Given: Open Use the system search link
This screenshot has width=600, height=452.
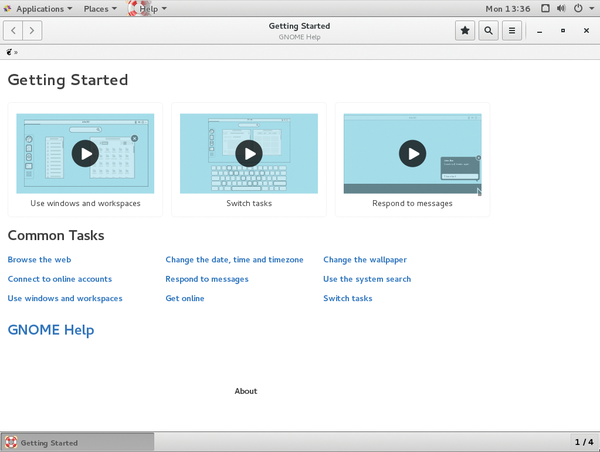Looking at the screenshot, I should 367,279.
